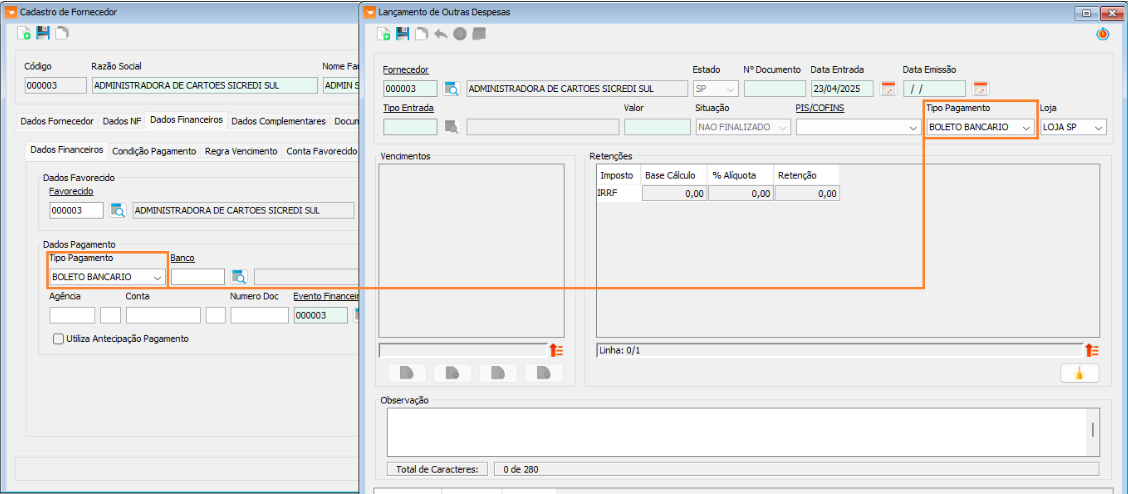Click the save icon in Cadastro de Fornecedor toolbar
The width and height of the screenshot is (1128, 494).
[43, 33]
